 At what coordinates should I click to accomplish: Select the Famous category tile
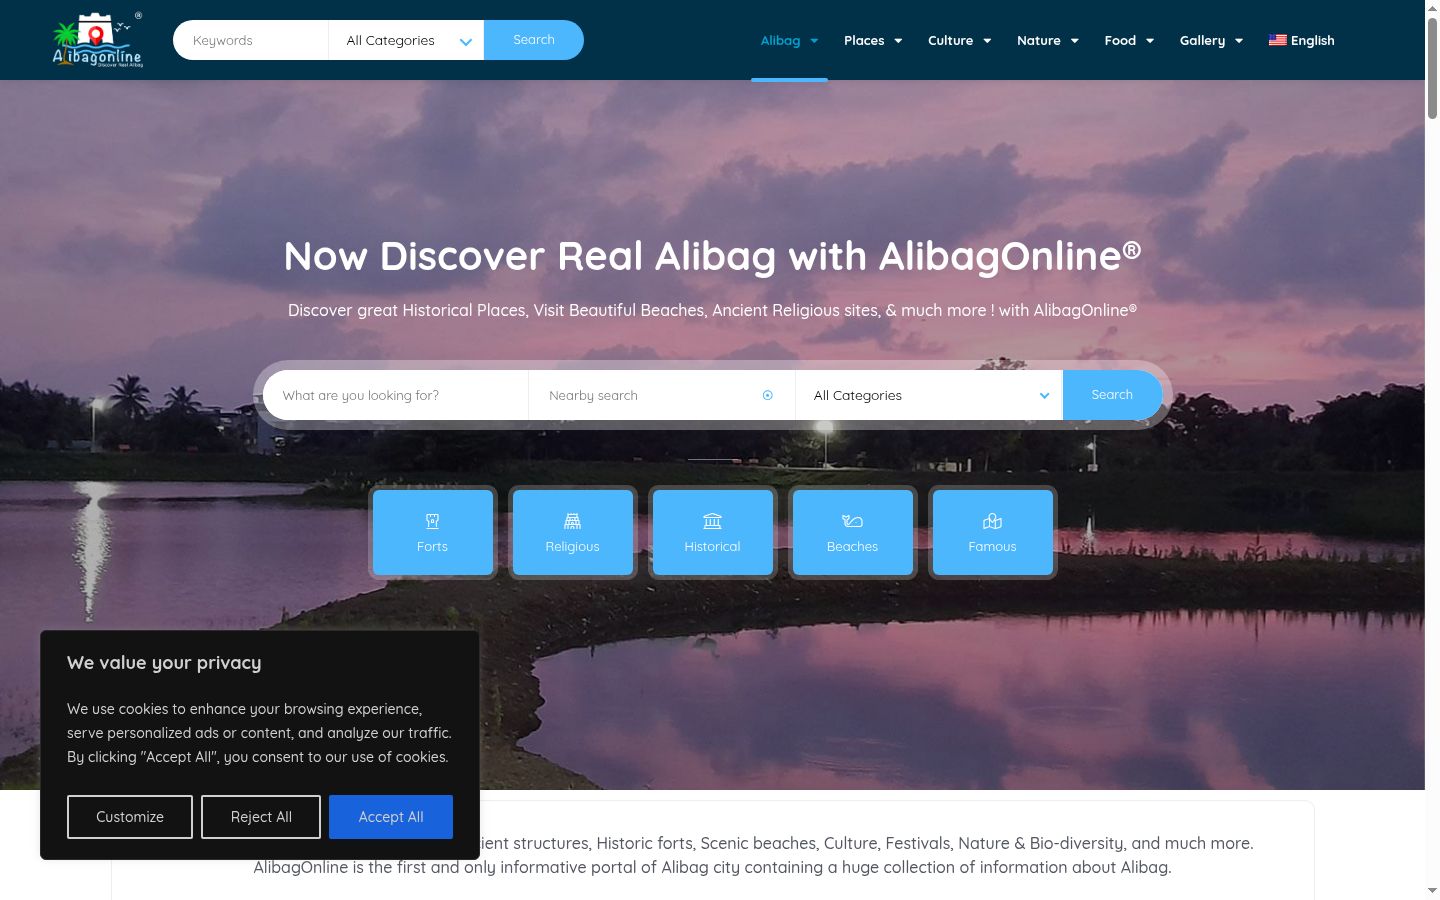tap(993, 532)
